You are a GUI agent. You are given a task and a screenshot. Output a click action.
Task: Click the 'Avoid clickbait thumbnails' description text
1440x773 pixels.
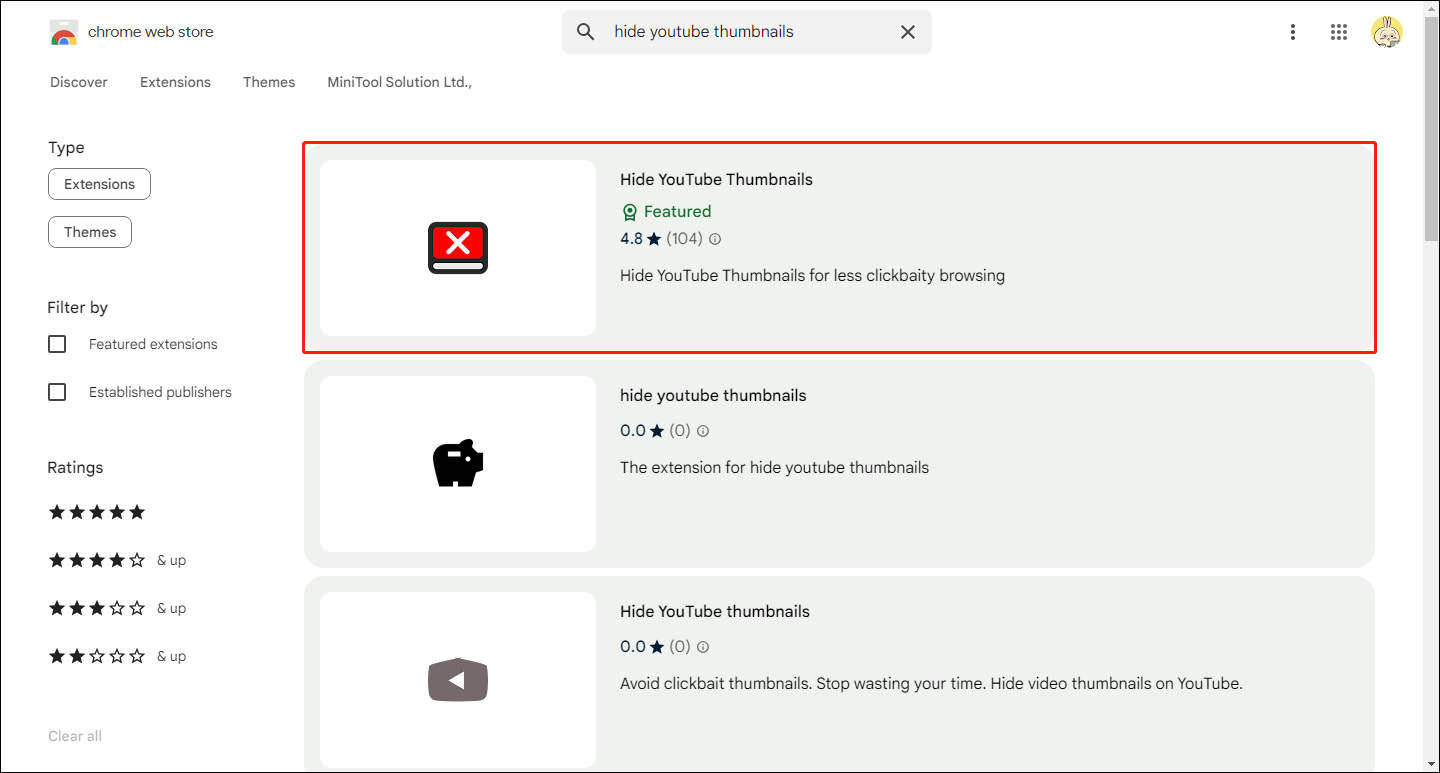931,684
